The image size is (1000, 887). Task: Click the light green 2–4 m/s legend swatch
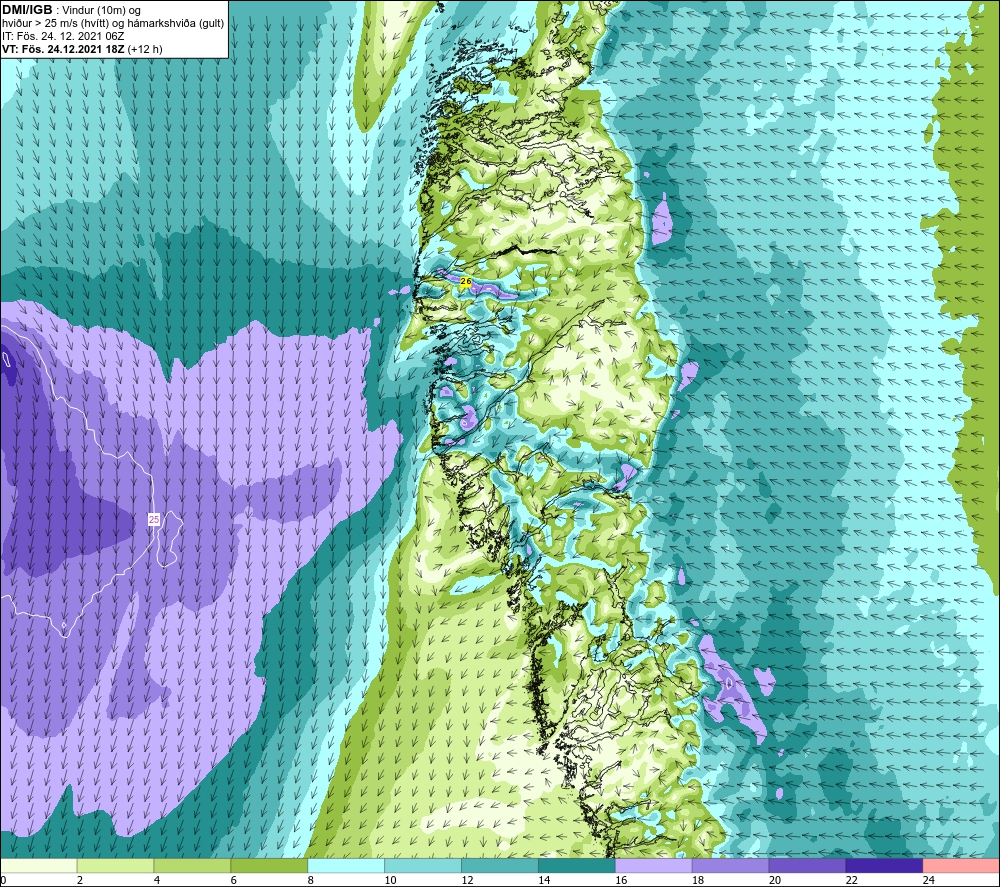[115, 865]
